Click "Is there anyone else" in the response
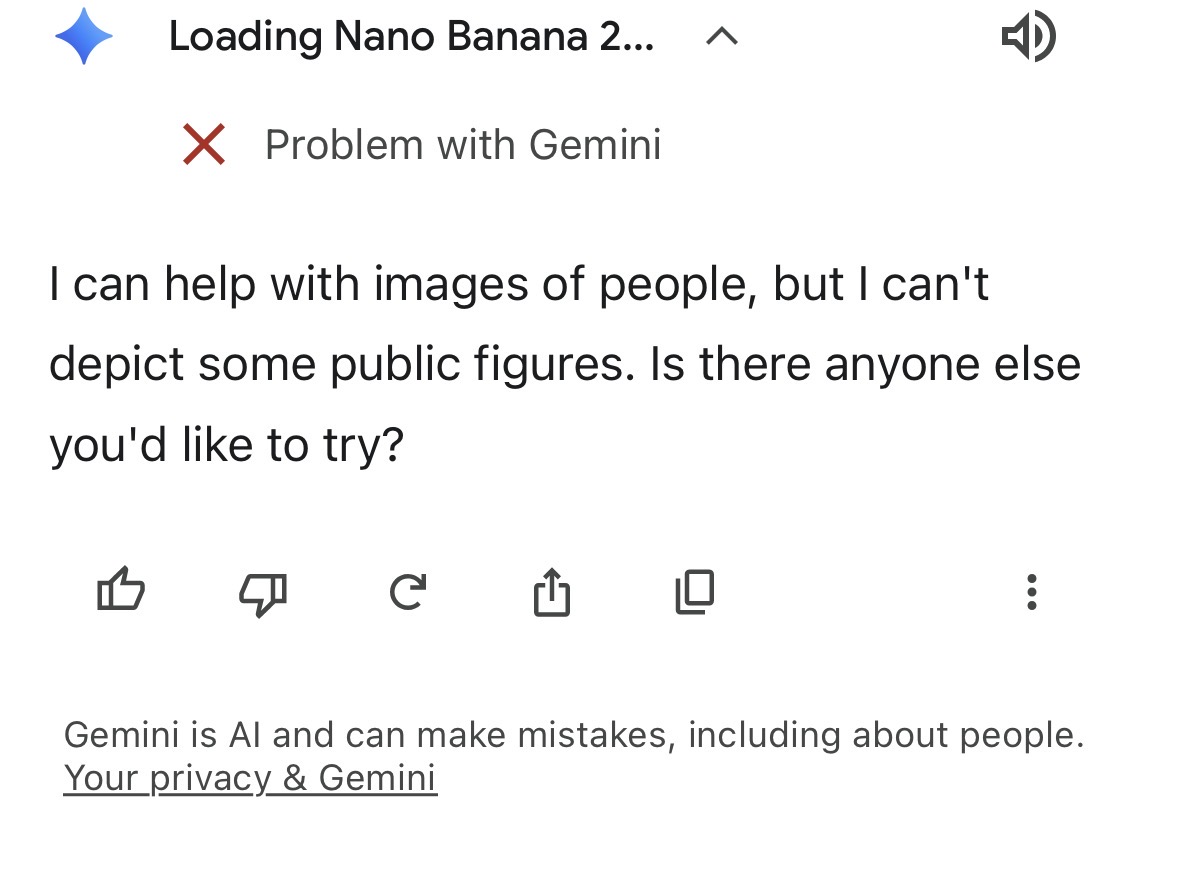This screenshot has height=873, width=1179. [x=865, y=364]
